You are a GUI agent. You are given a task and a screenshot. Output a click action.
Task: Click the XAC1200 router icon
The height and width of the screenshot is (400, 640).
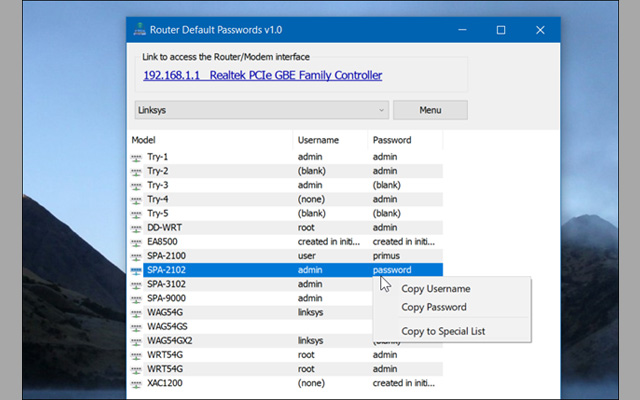(x=137, y=383)
